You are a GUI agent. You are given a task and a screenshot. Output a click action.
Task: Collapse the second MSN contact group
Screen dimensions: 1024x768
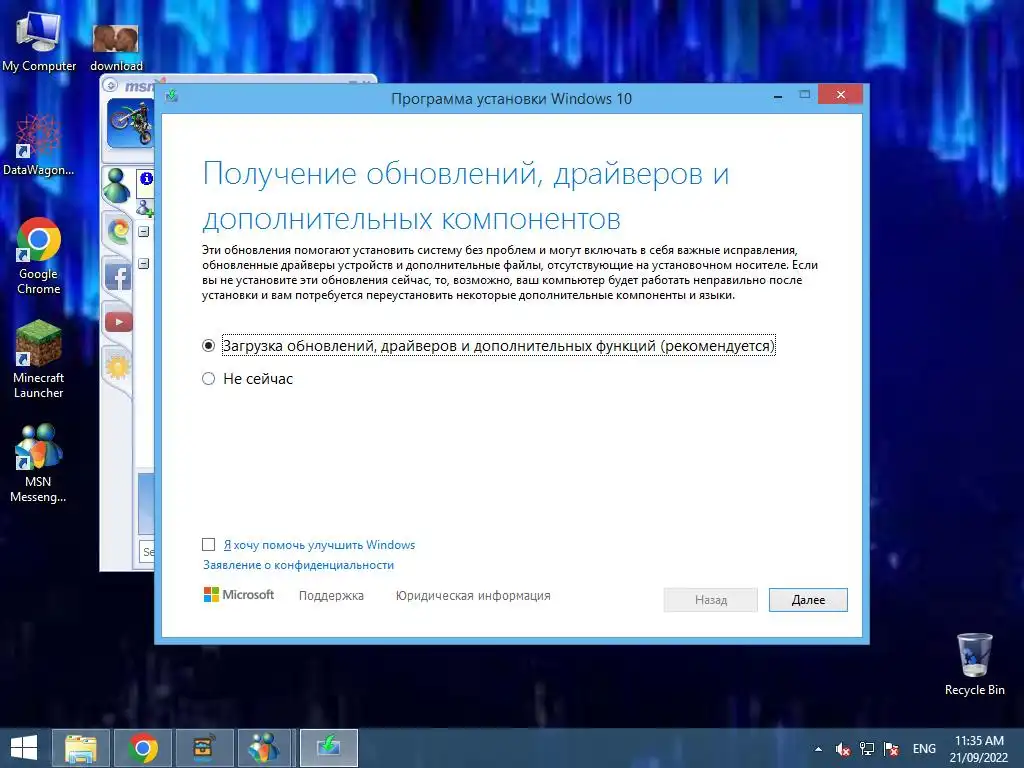tap(144, 264)
